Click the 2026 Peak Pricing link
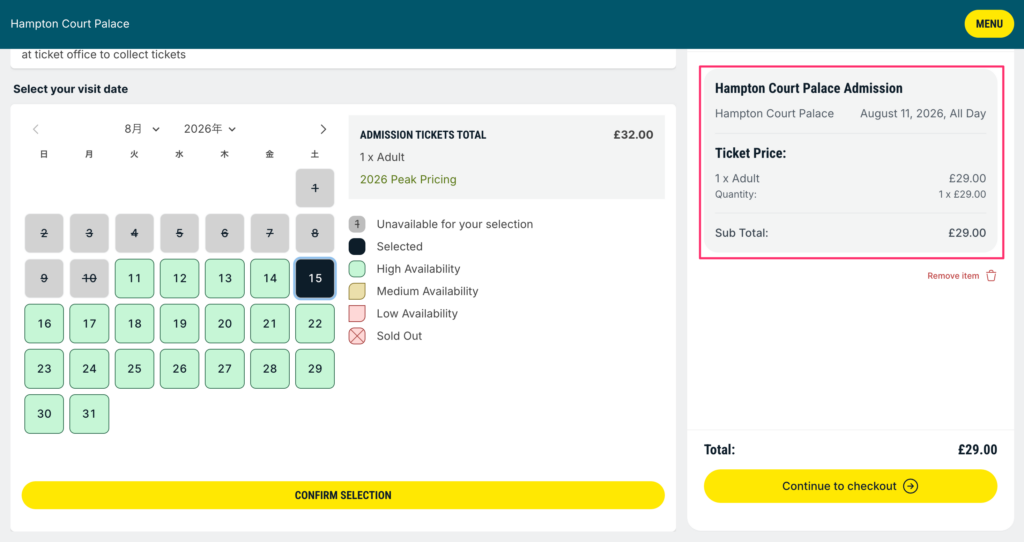 [408, 179]
